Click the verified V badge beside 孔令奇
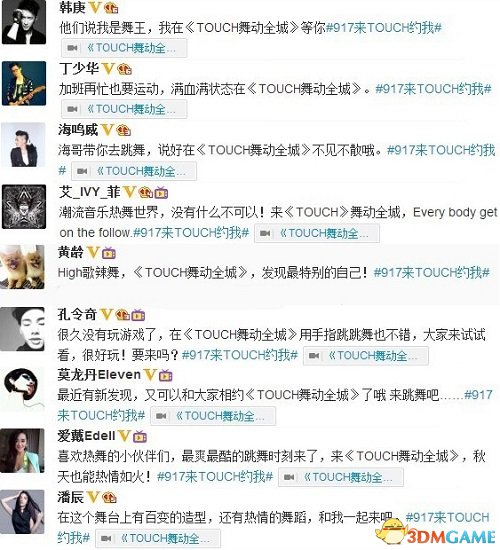The width and height of the screenshot is (500, 550). tap(107, 314)
